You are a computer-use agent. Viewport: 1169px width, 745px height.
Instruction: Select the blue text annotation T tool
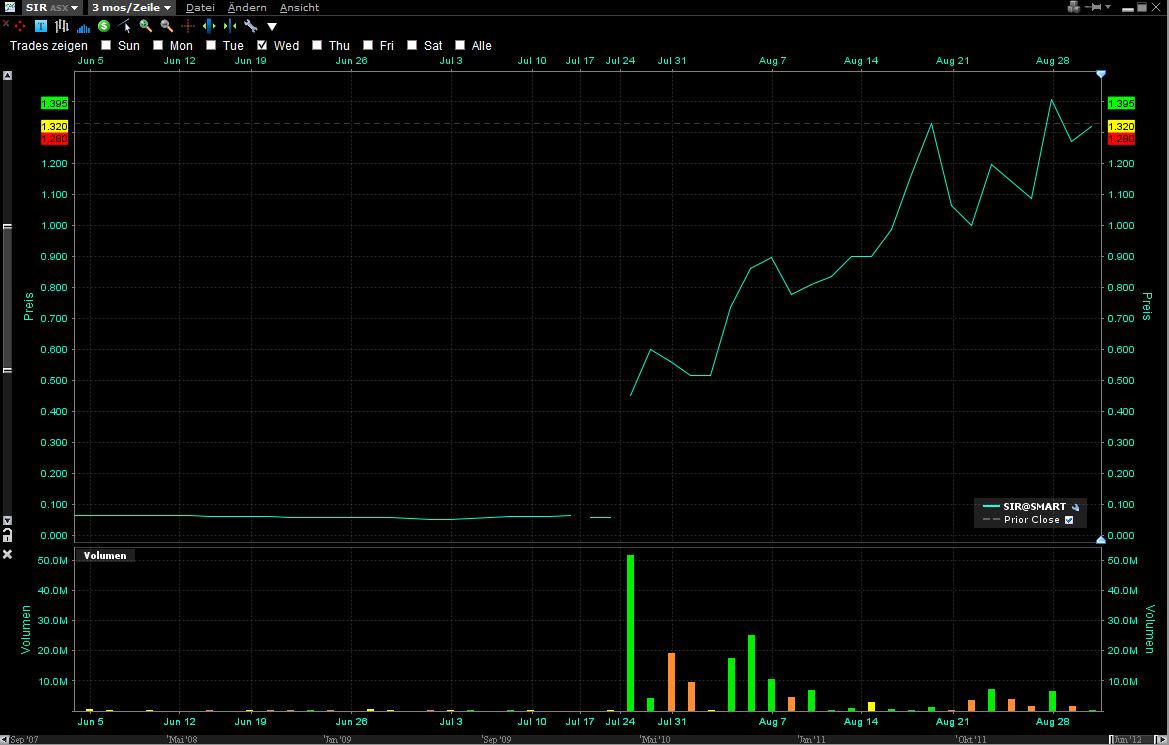click(41, 26)
